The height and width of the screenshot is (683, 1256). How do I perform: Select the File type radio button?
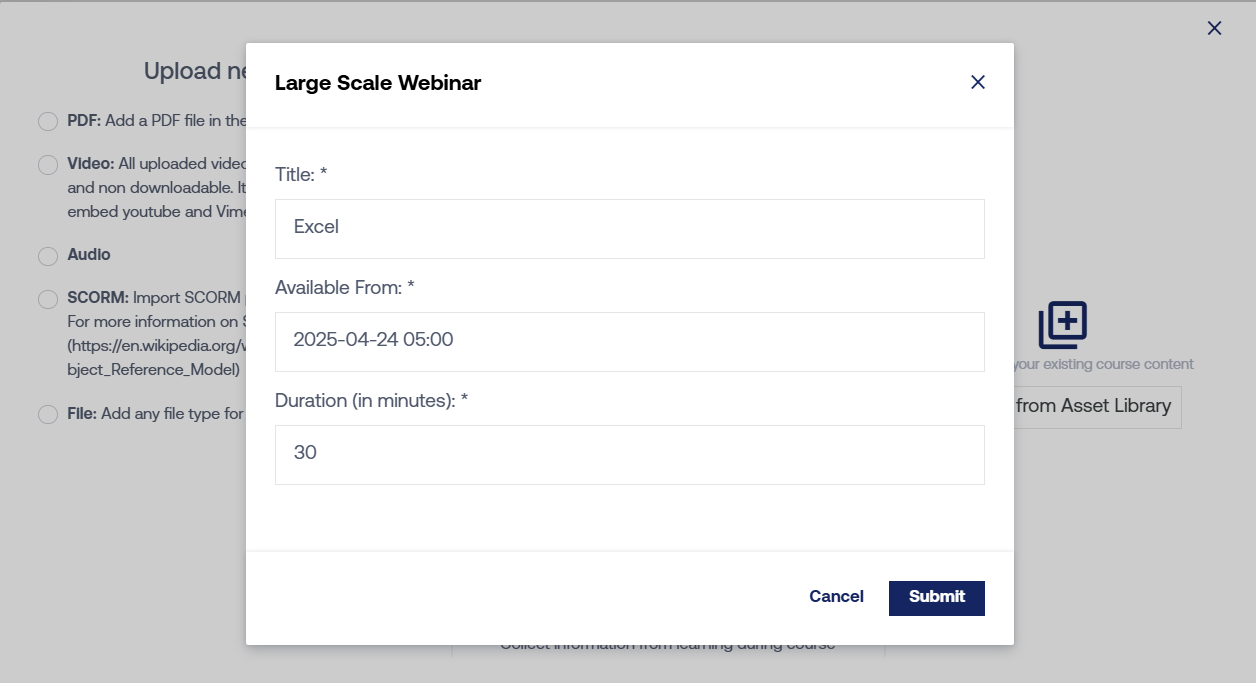click(48, 414)
